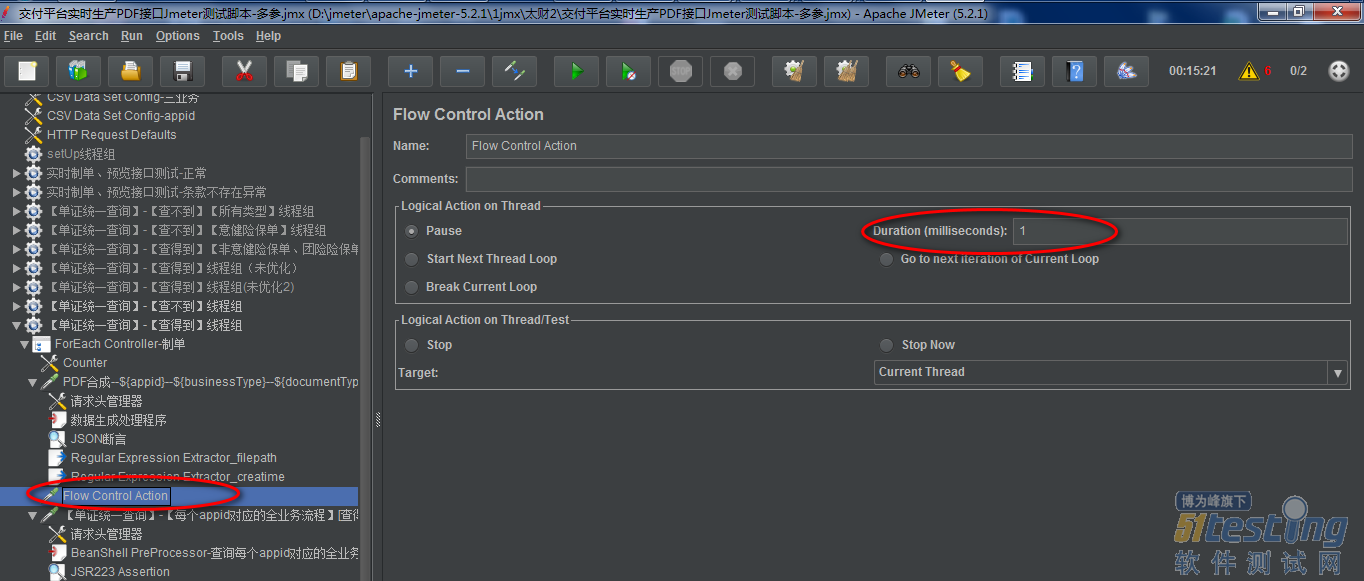Image resolution: width=1364 pixels, height=581 pixels.
Task: Expand all nodes with the plus icon
Action: pyautogui.click(x=410, y=71)
